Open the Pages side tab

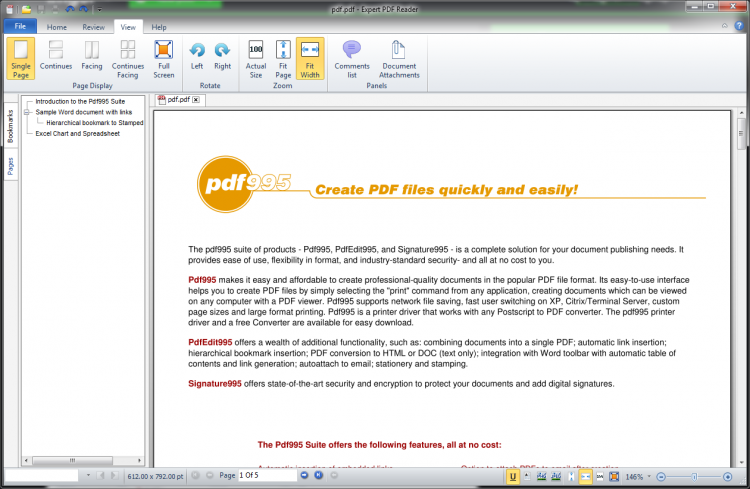pyautogui.click(x=11, y=166)
